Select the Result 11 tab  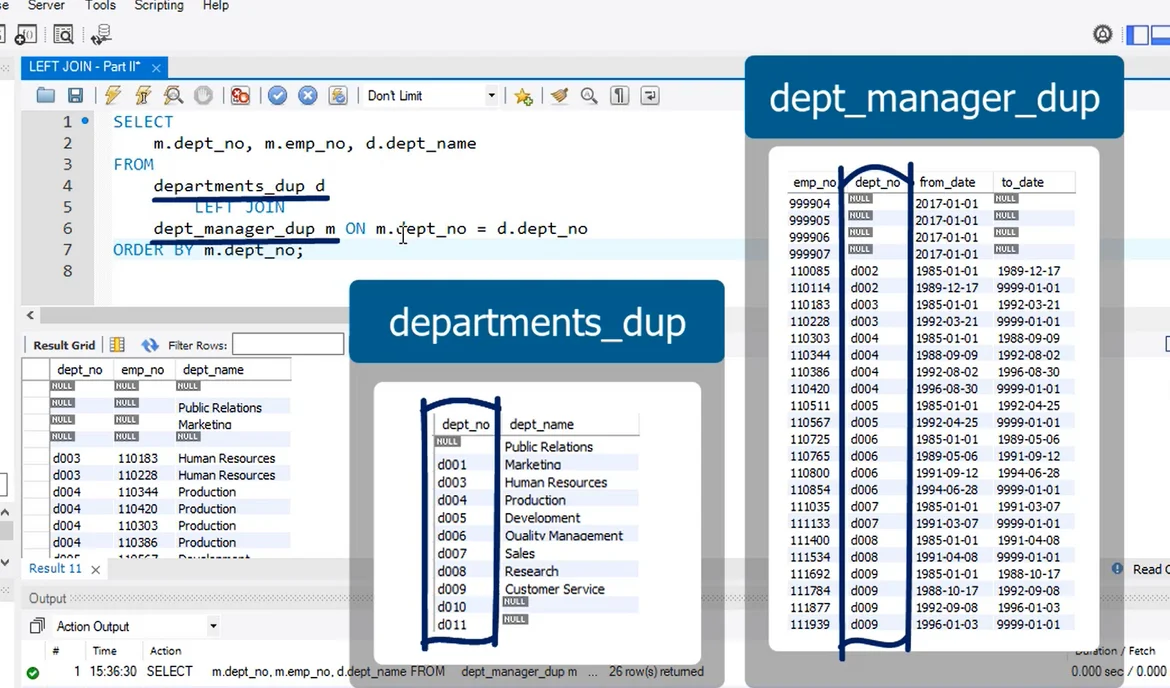[55, 568]
